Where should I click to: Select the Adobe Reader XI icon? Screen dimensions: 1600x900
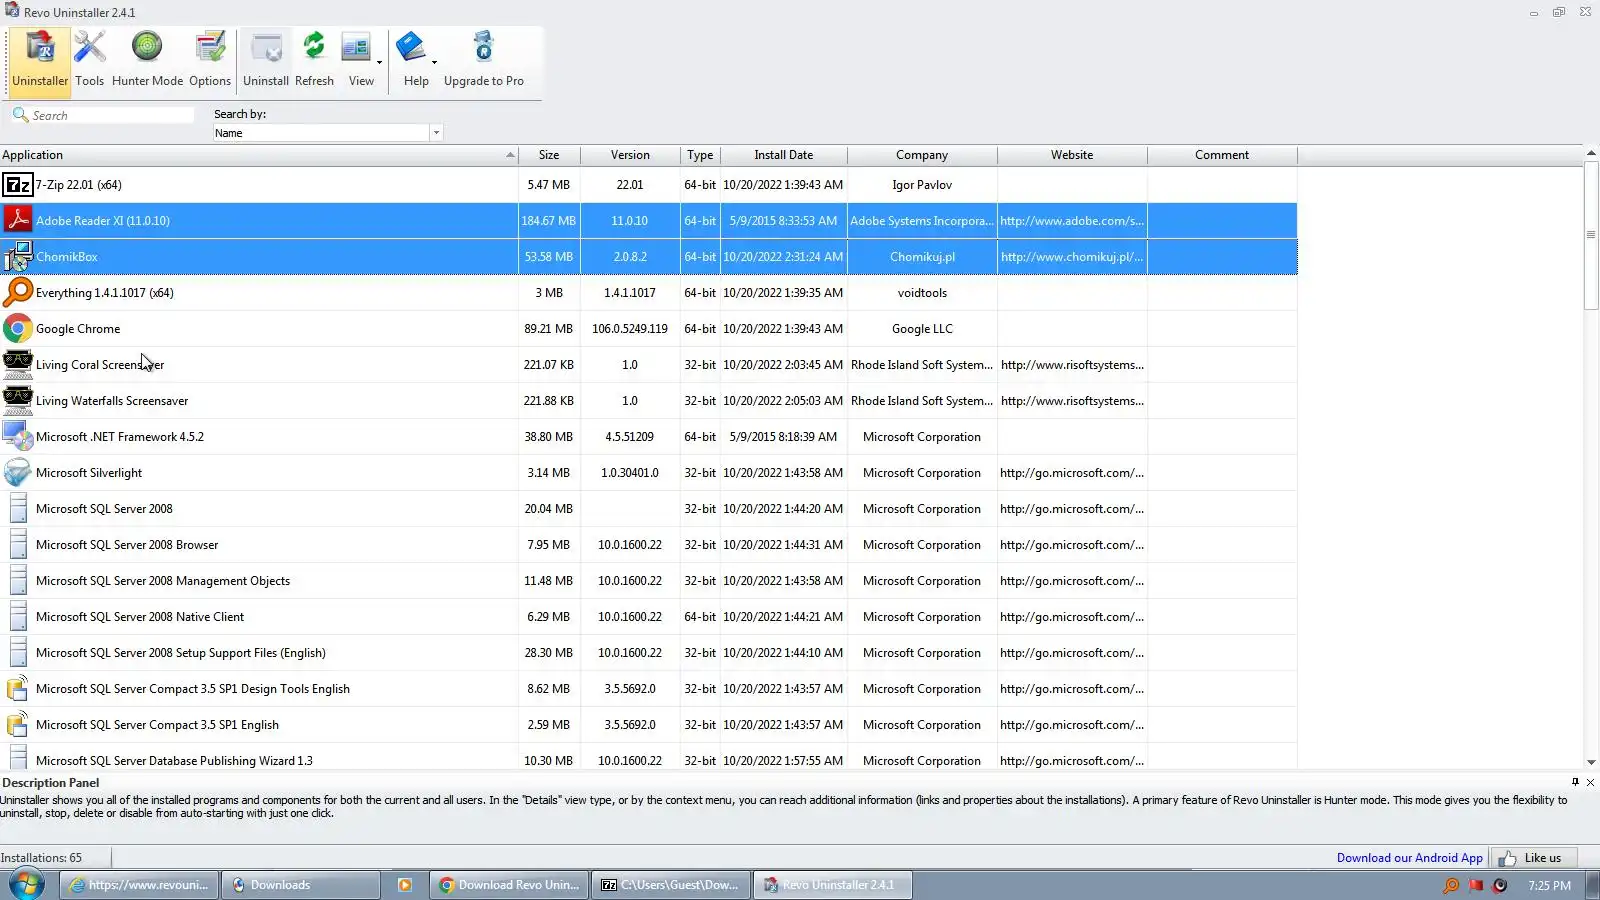point(18,221)
